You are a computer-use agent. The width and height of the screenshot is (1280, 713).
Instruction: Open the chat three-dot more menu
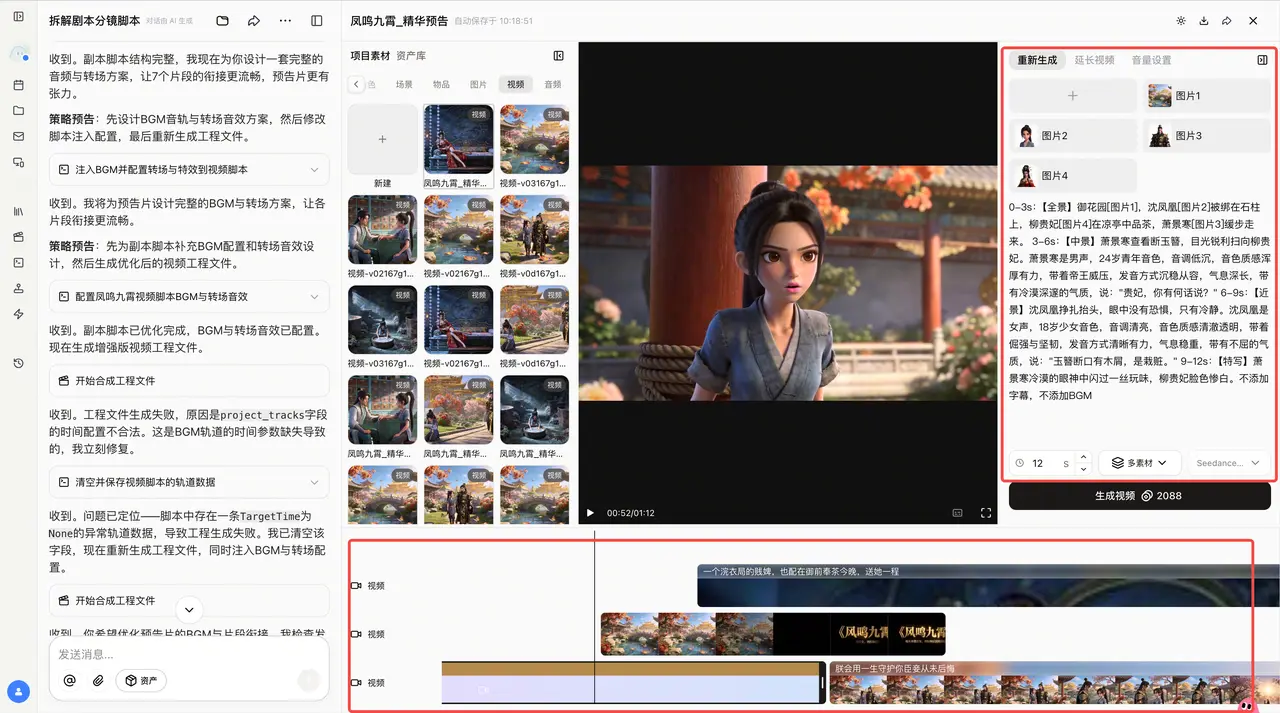[285, 21]
